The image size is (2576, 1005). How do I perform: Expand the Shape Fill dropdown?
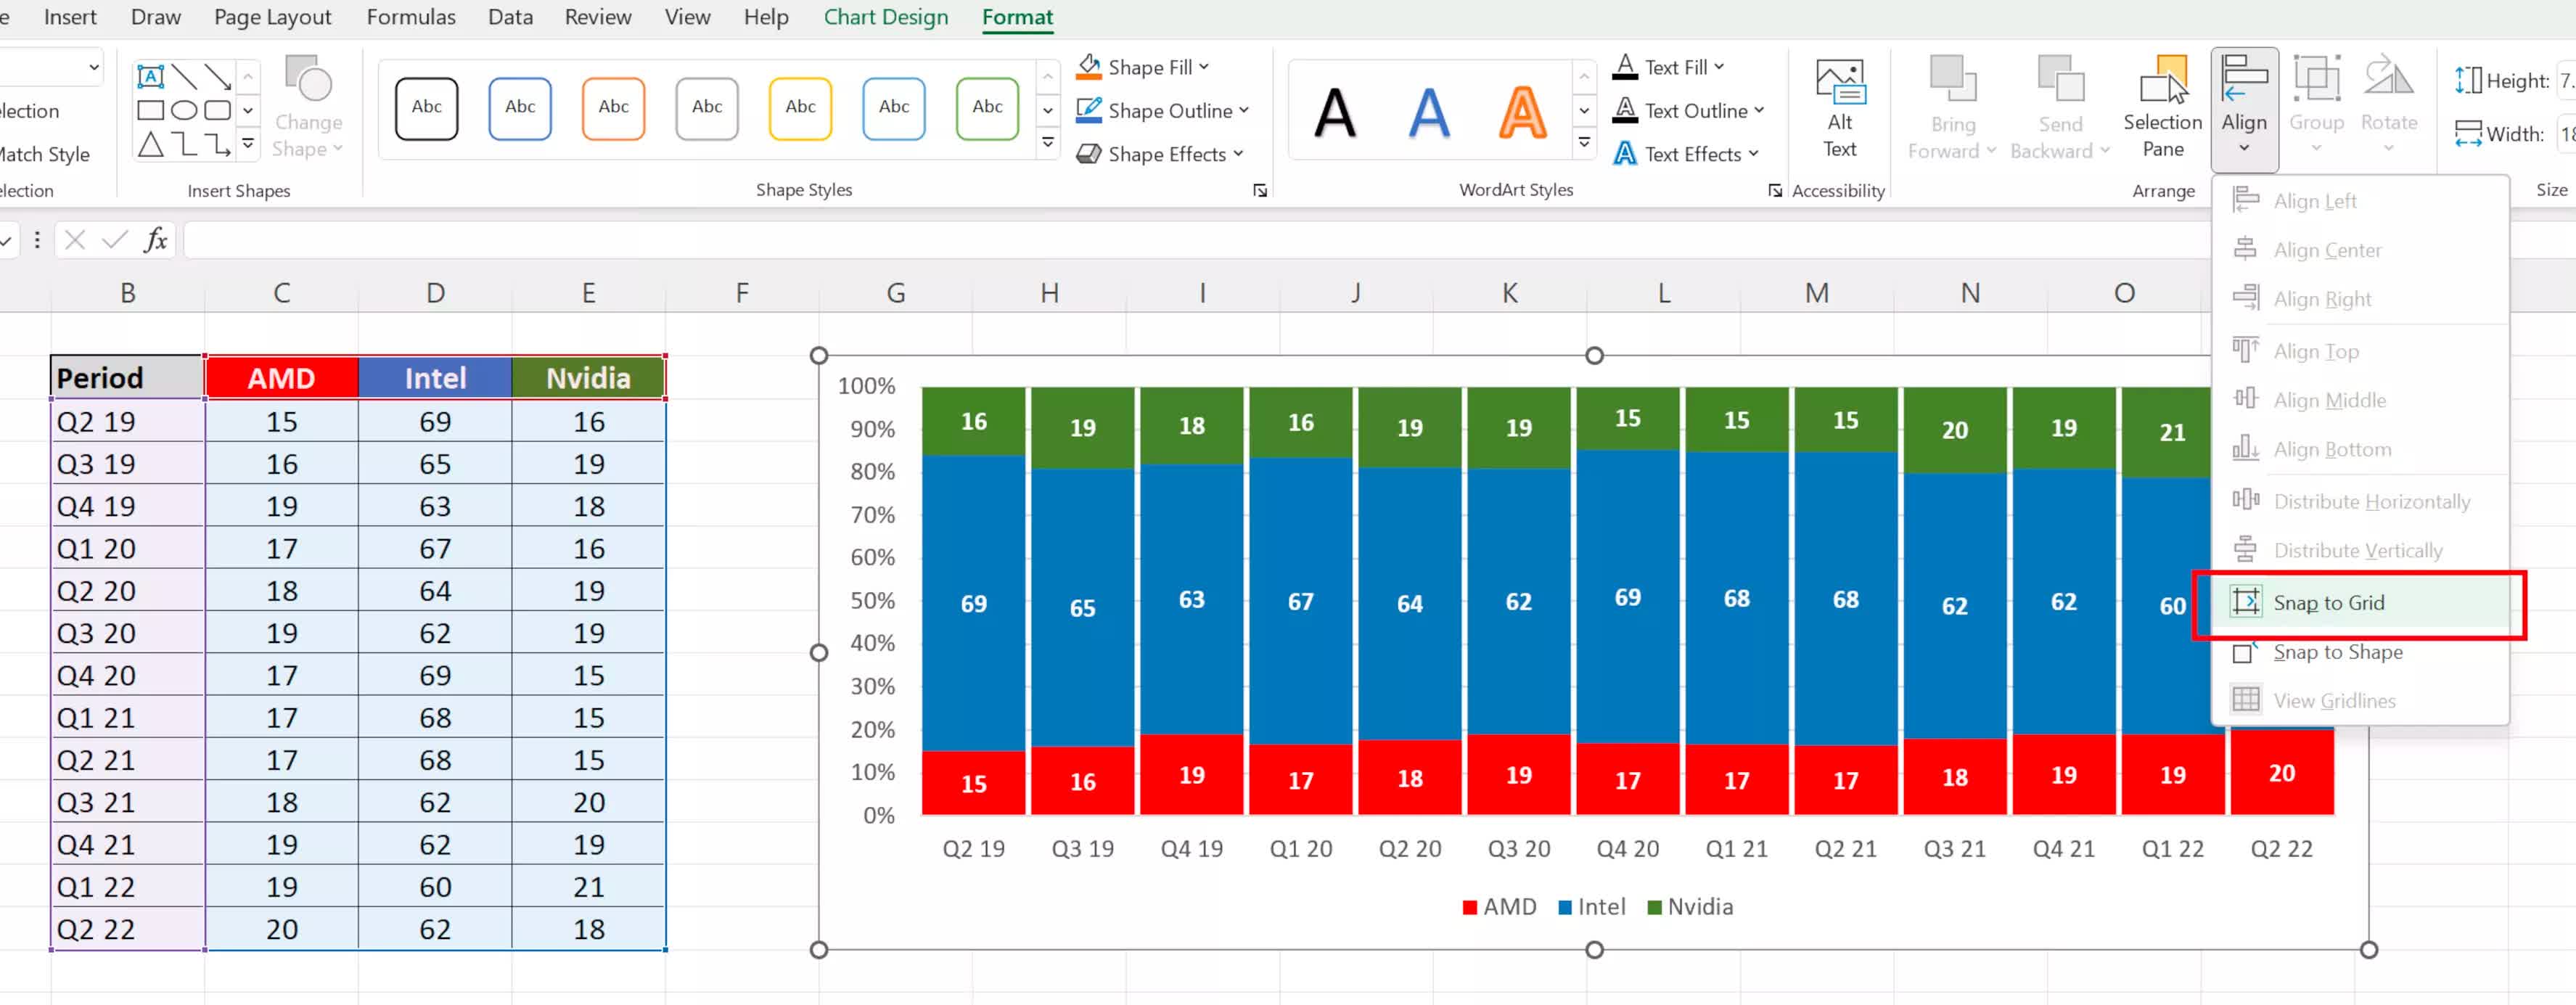point(1204,67)
